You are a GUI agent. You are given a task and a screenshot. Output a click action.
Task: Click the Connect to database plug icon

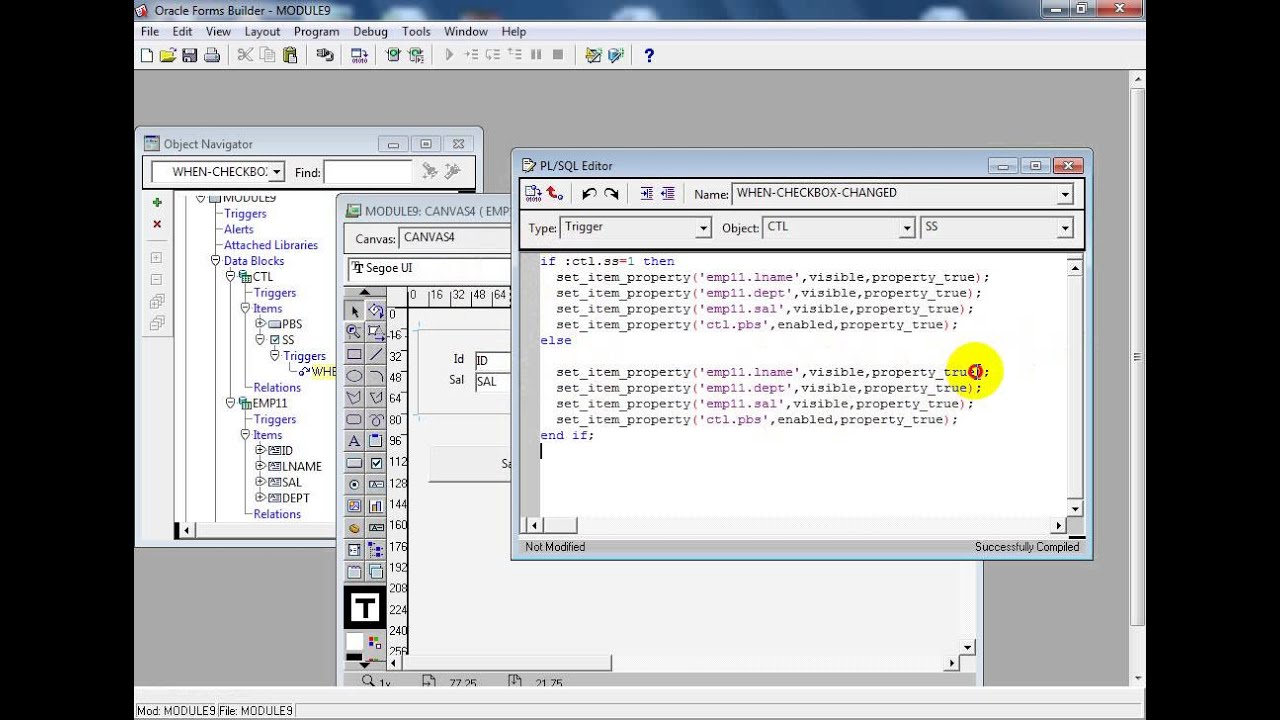click(325, 55)
